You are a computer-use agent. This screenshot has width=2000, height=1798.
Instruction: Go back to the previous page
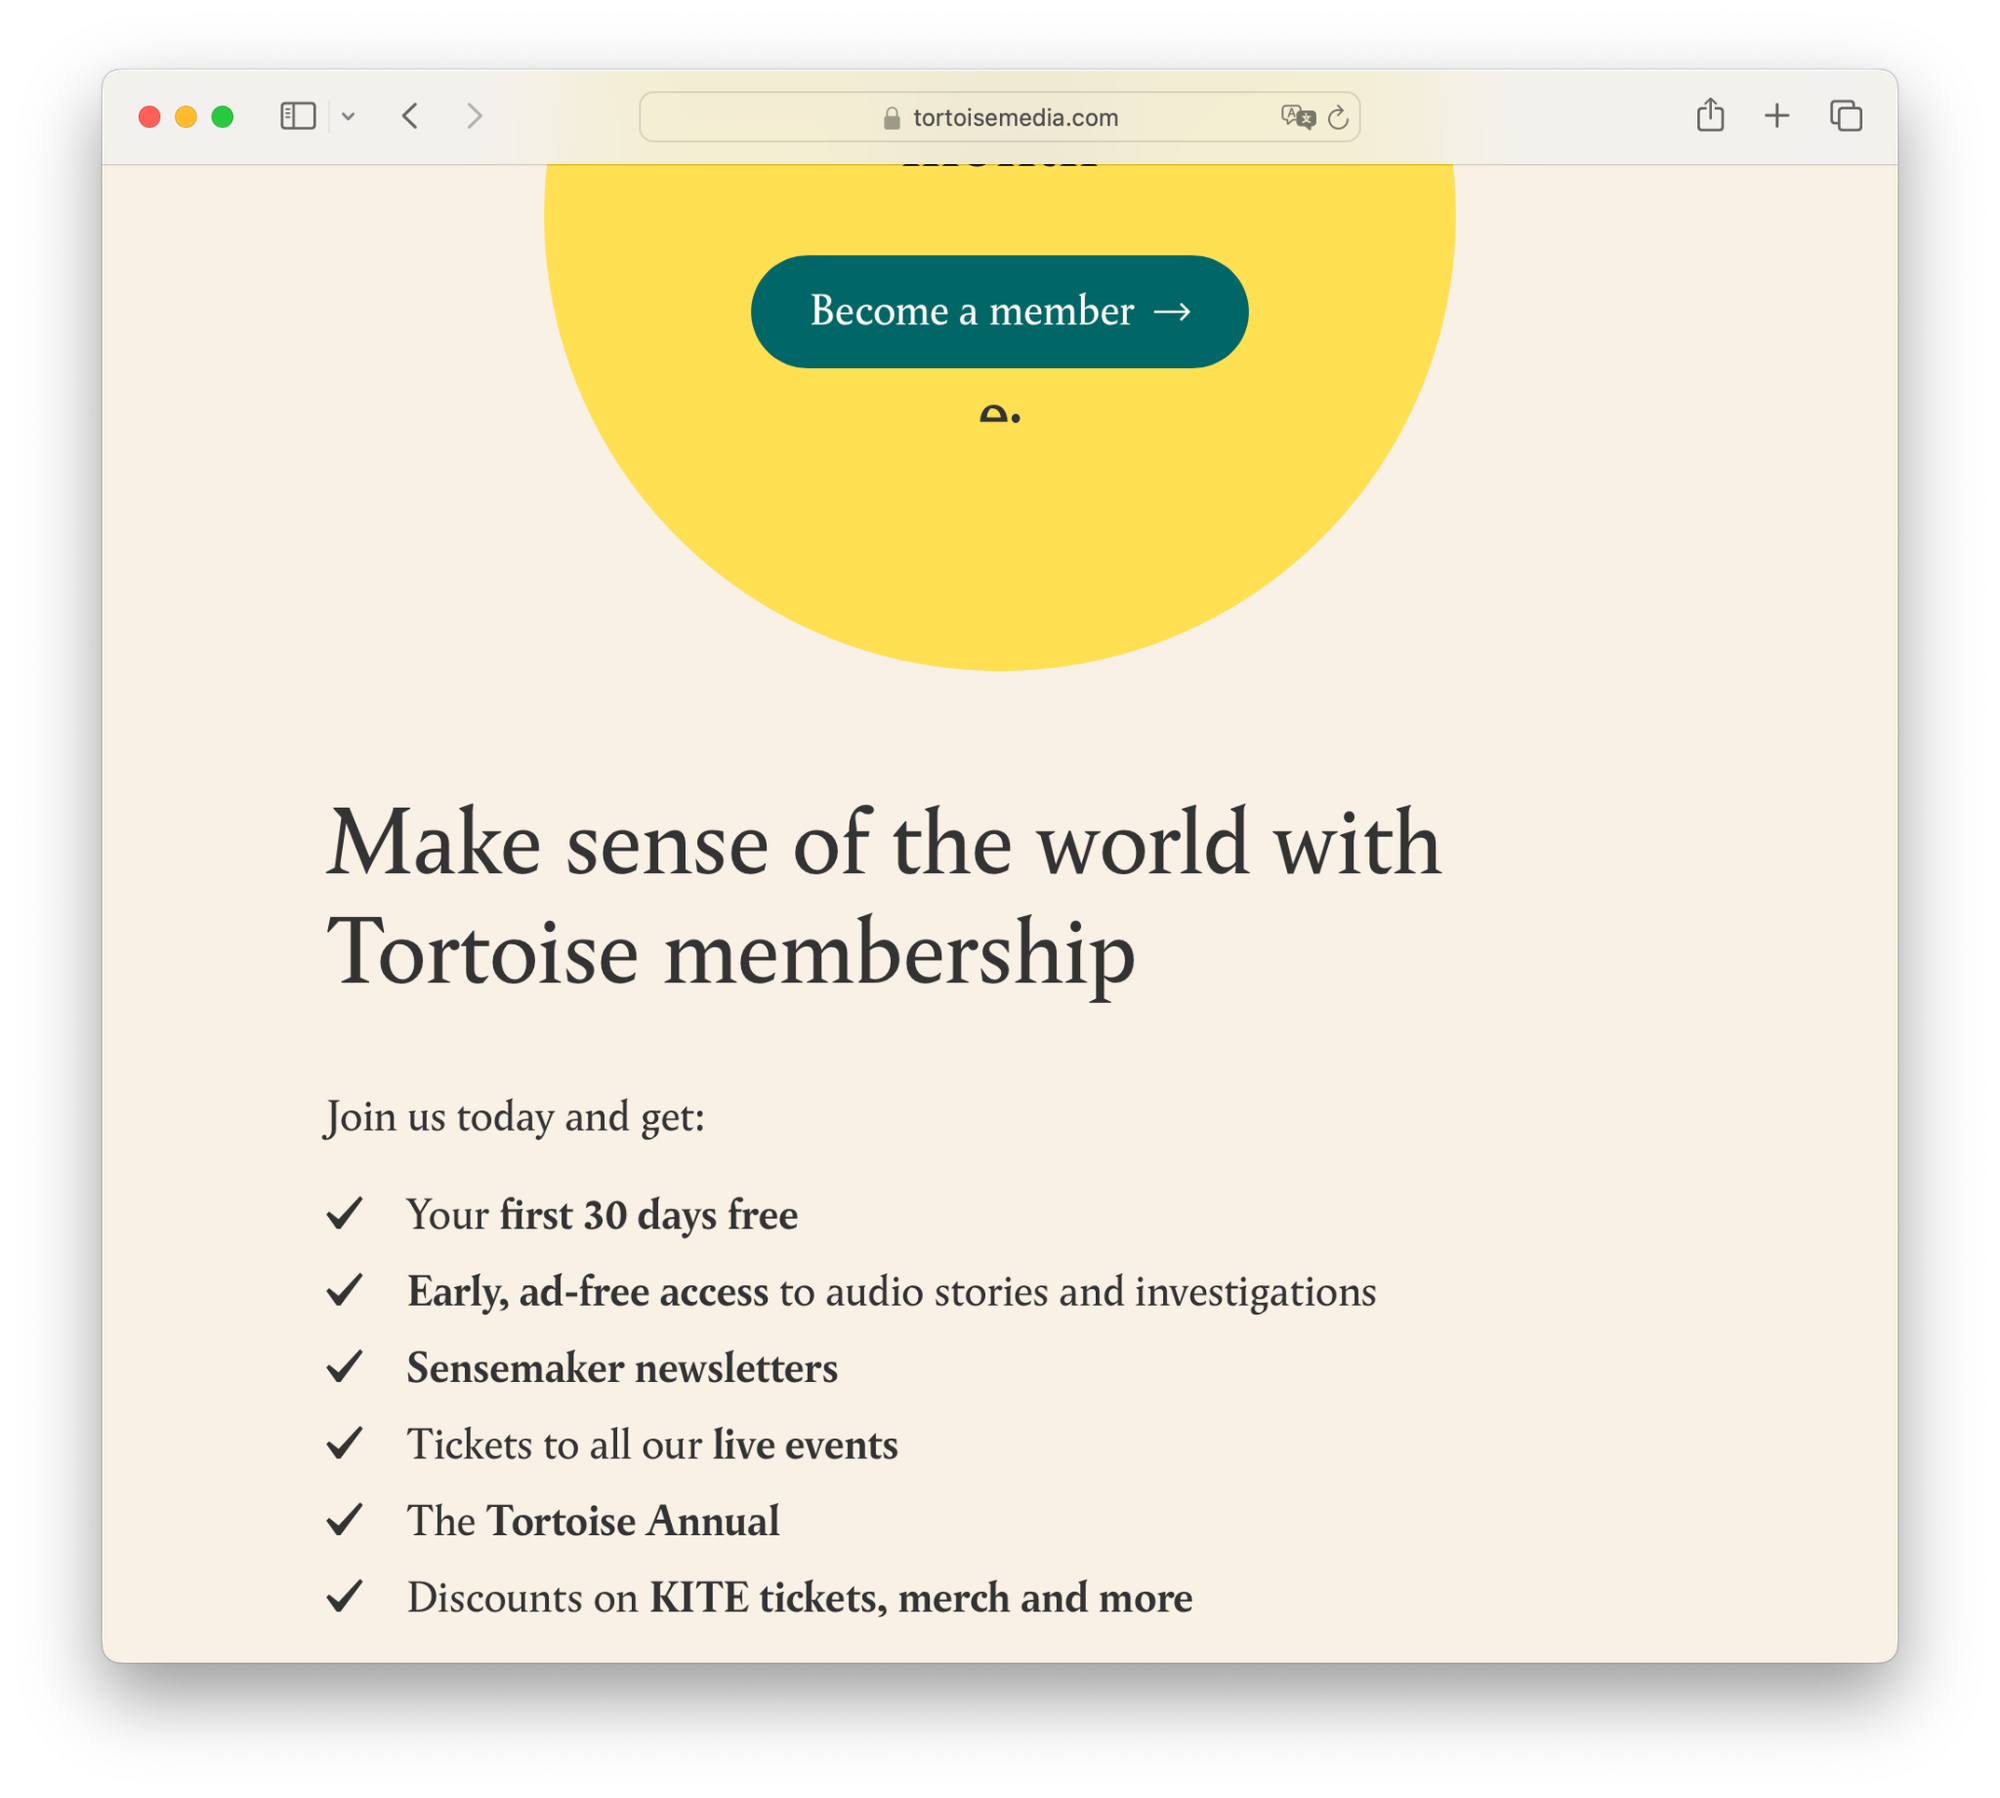coord(410,116)
